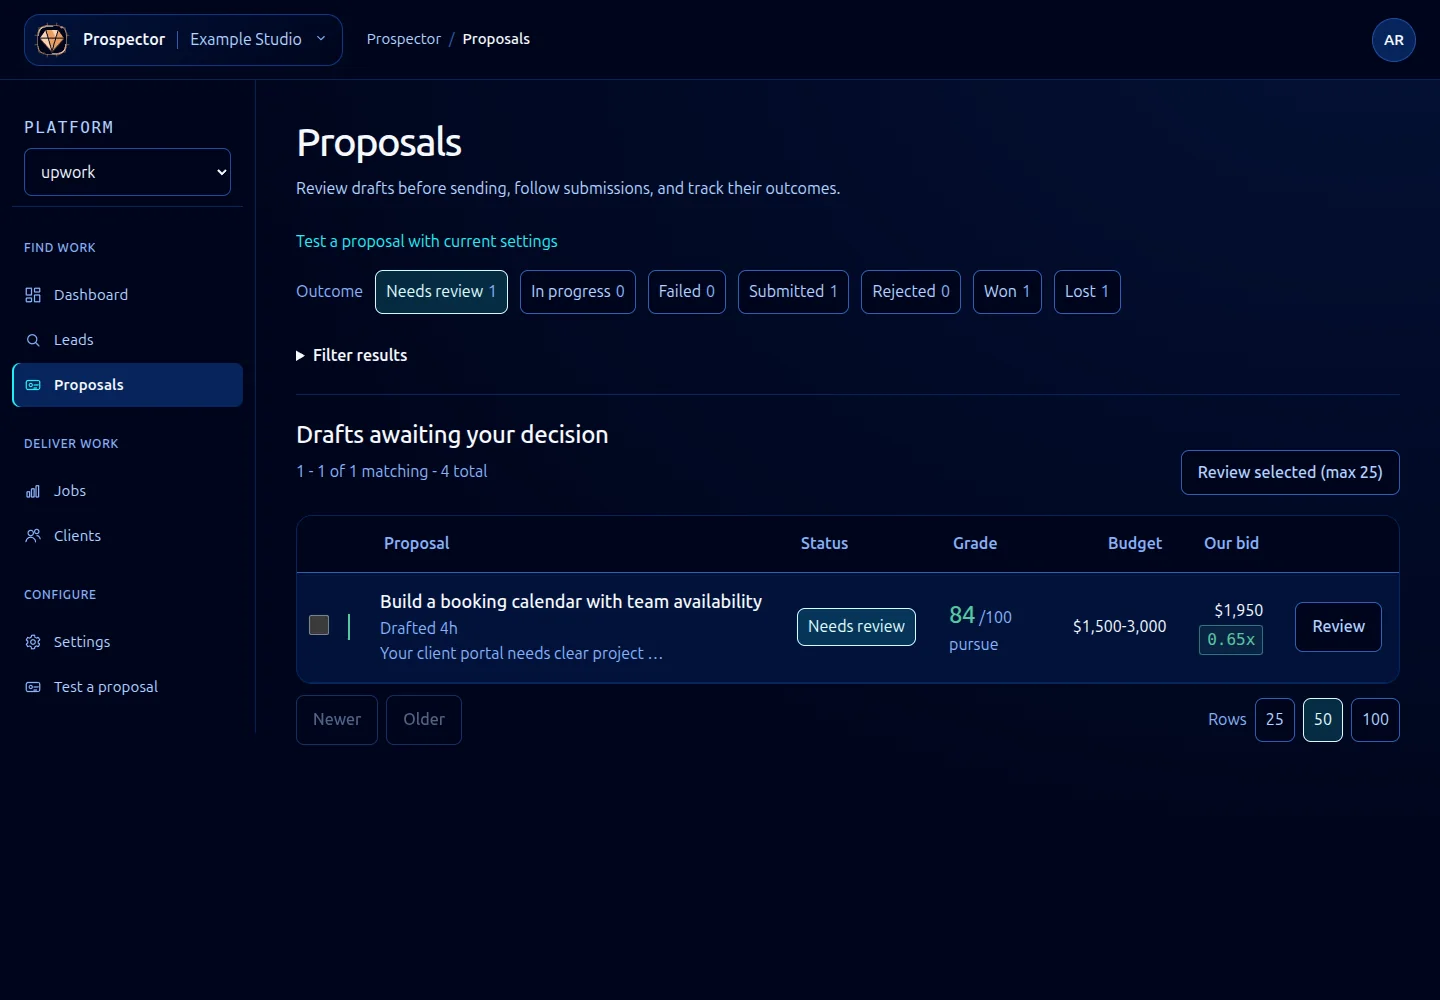1440x1000 pixels.
Task: Set rows per page to 100
Action: 1375,720
